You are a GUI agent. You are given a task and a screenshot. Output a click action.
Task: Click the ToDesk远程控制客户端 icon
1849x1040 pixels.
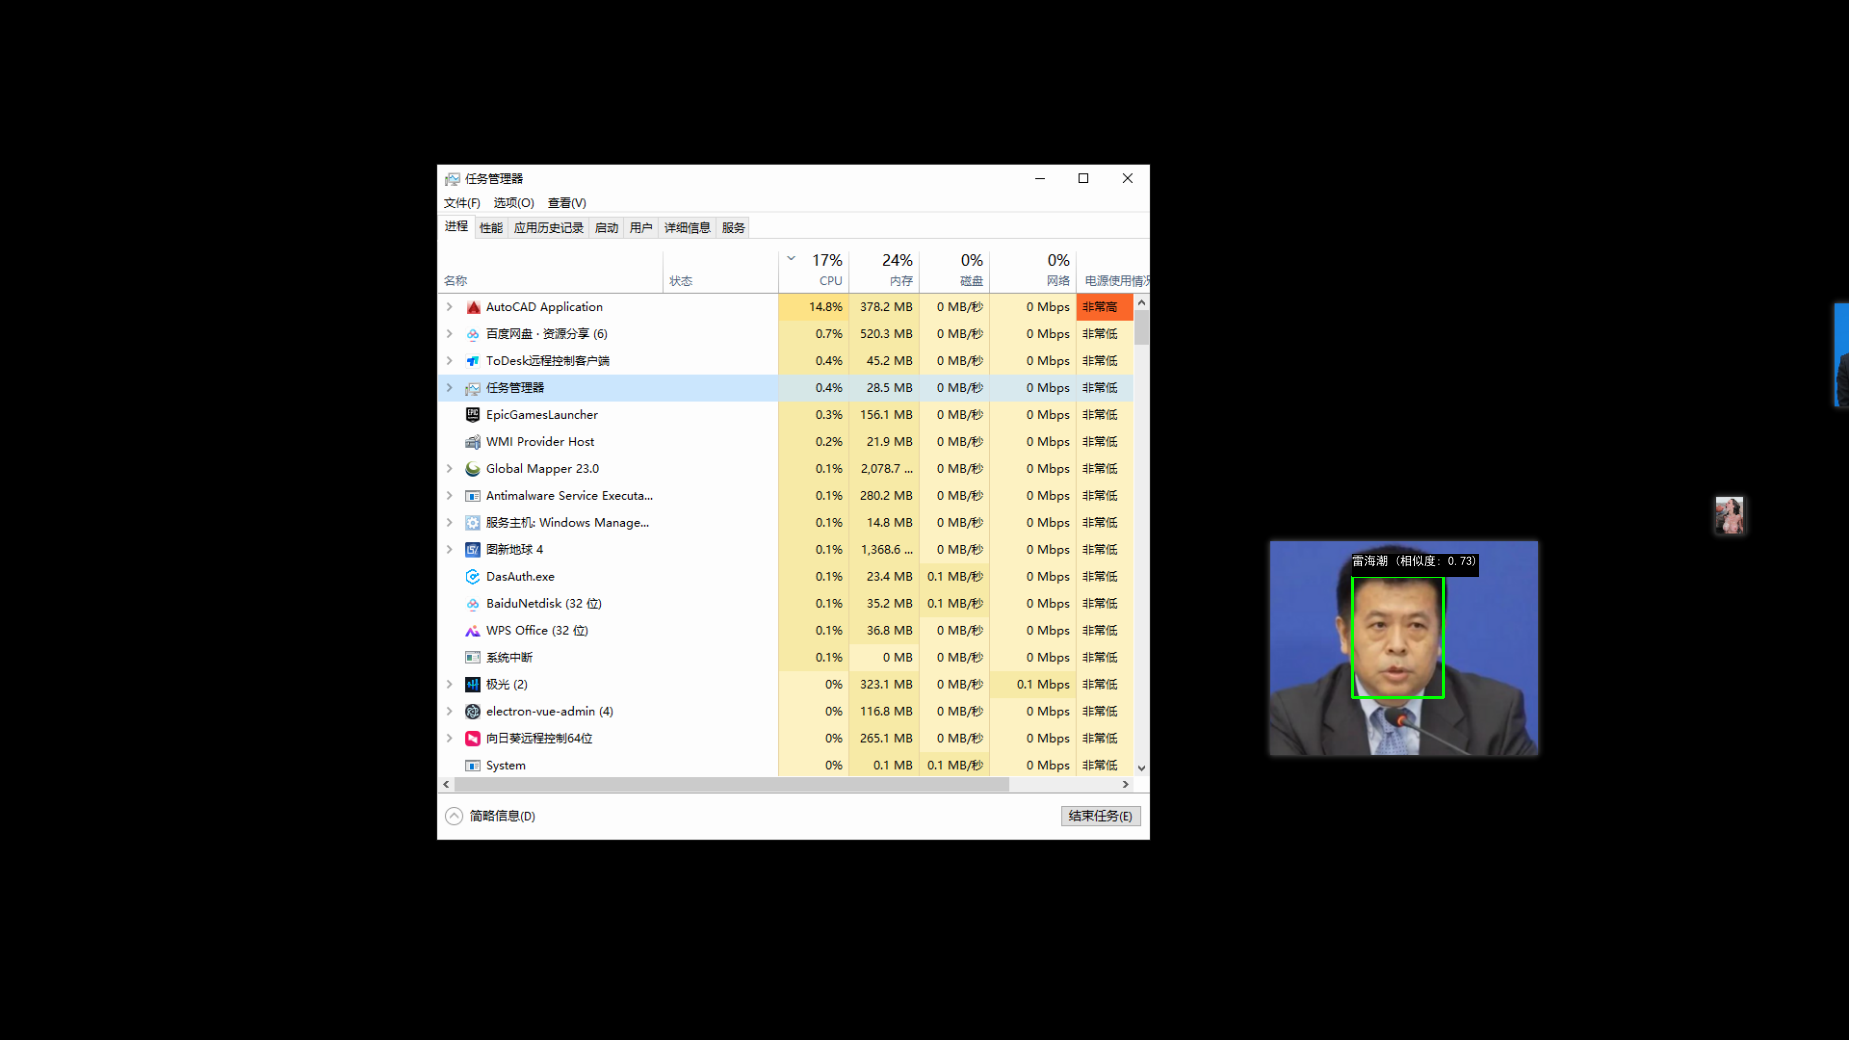pos(473,361)
